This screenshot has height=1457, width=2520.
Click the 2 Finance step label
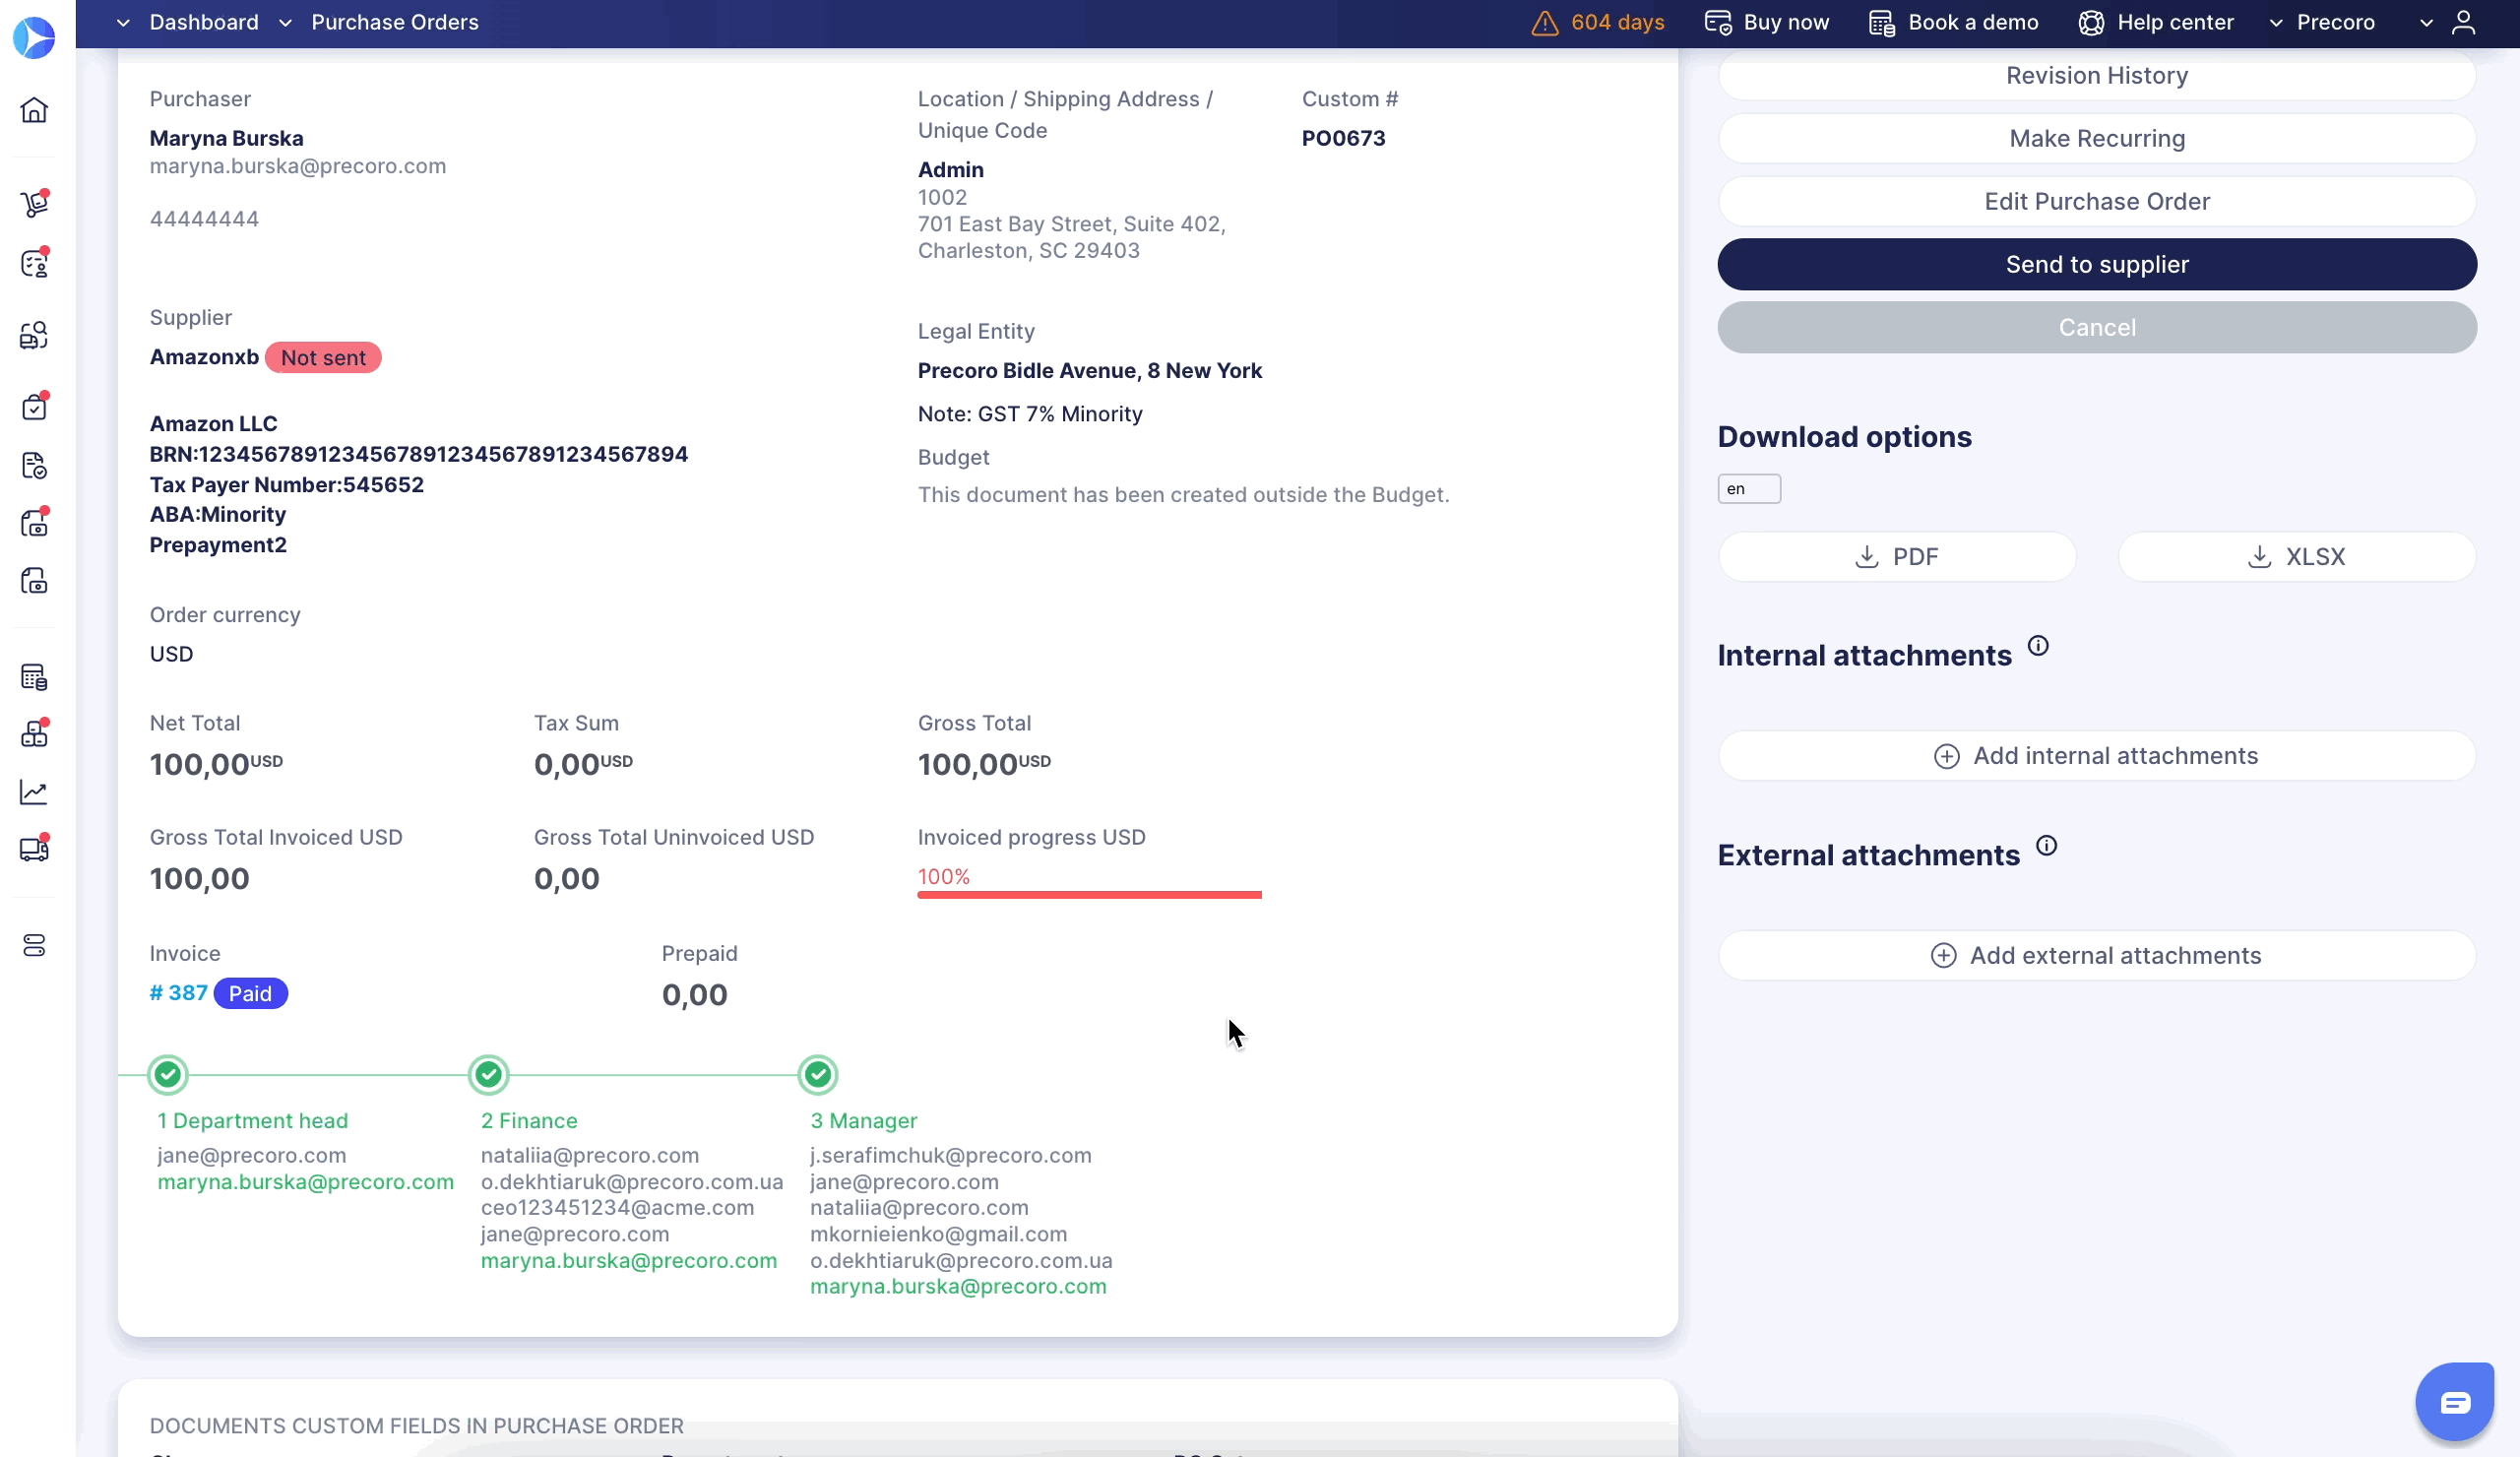(x=529, y=1120)
